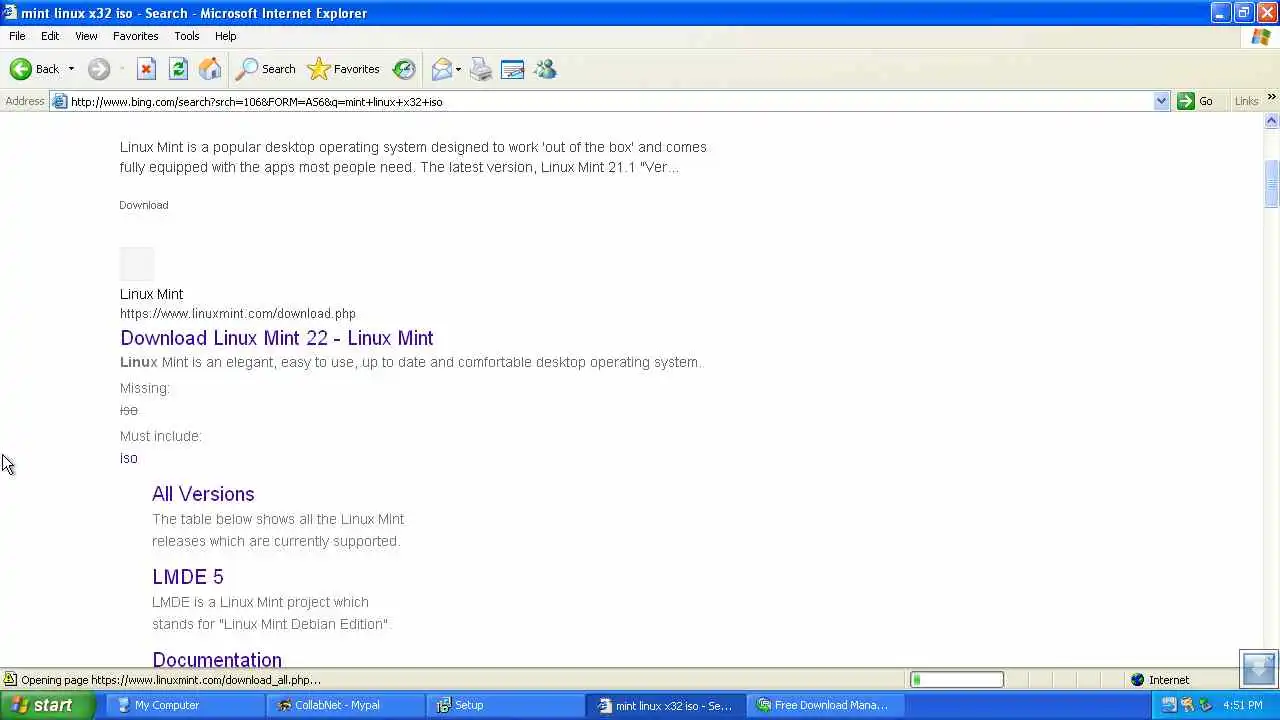The image size is (1280, 720).
Task: Click the Windows Start button
Action: coord(47,705)
